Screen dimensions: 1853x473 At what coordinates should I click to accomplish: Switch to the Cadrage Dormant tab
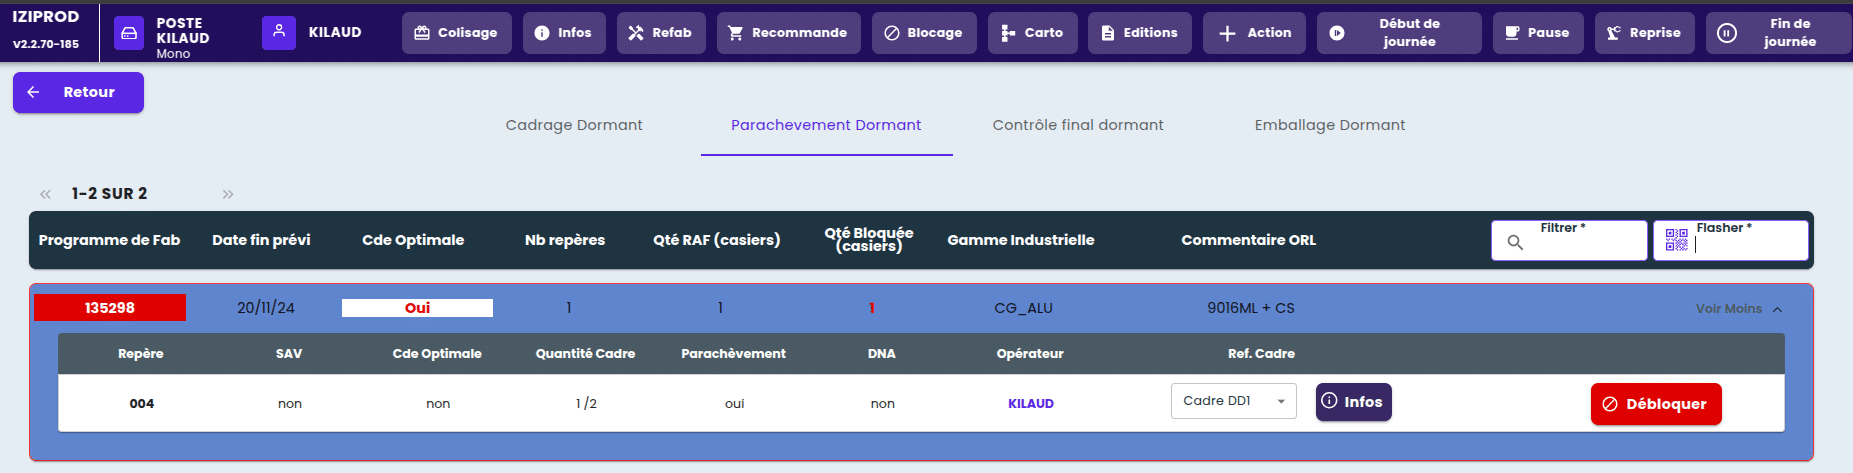[x=574, y=125]
